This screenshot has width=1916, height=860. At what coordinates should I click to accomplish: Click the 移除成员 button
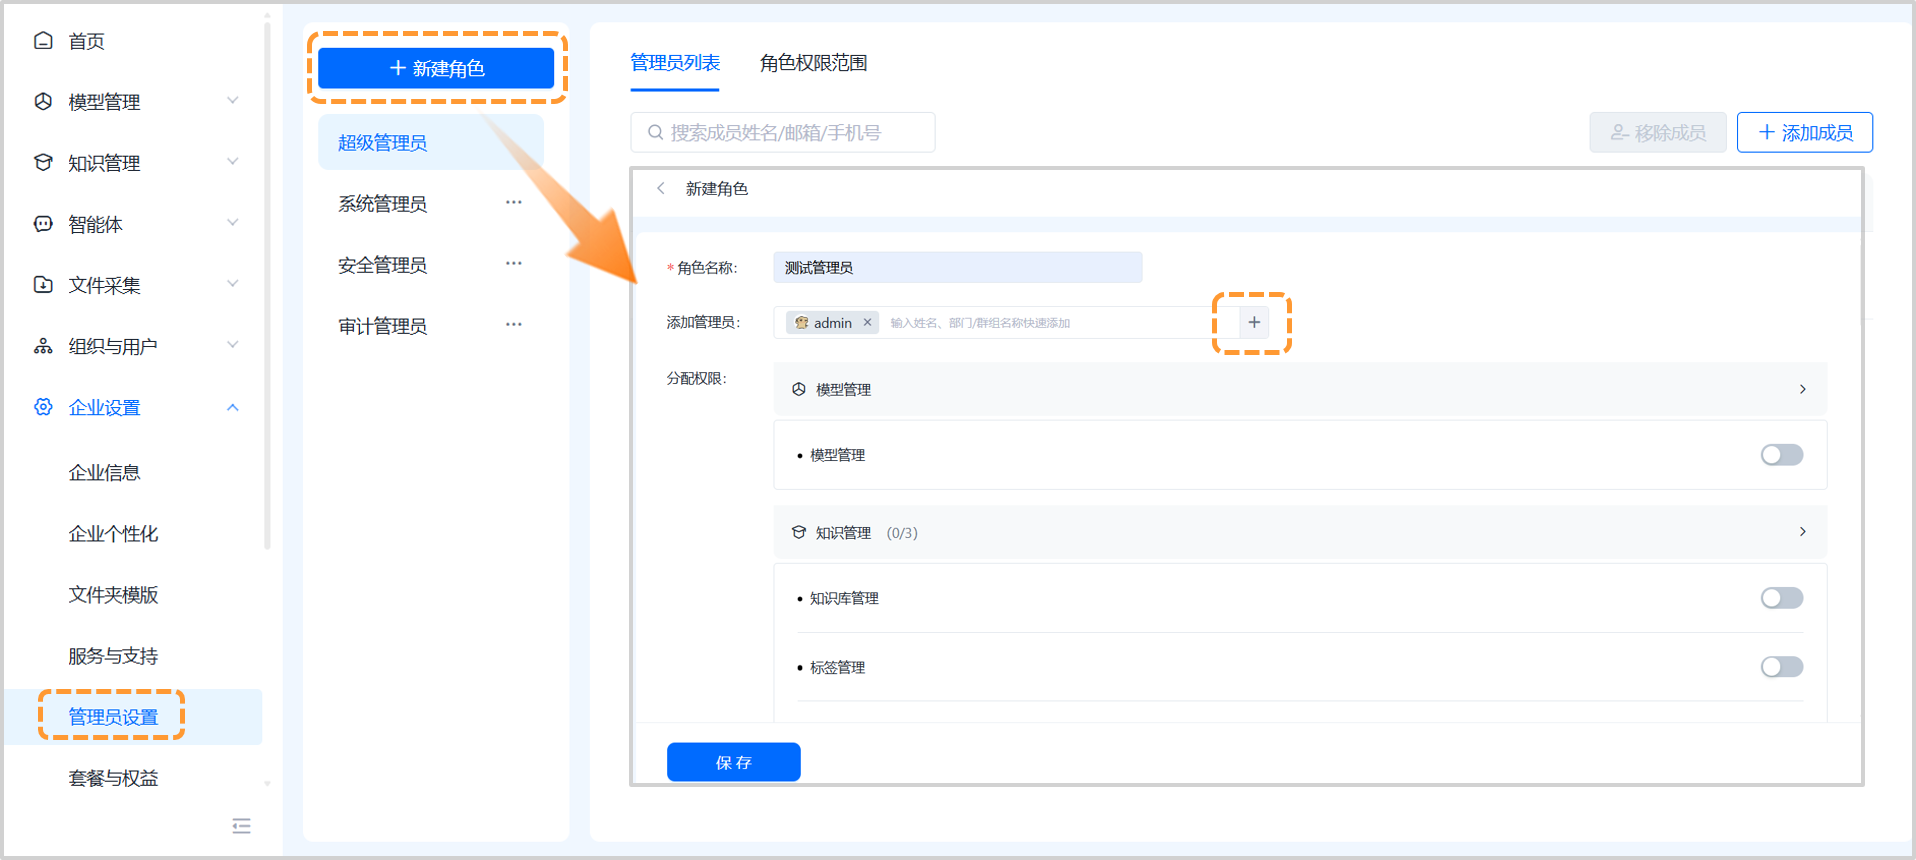(x=1658, y=132)
